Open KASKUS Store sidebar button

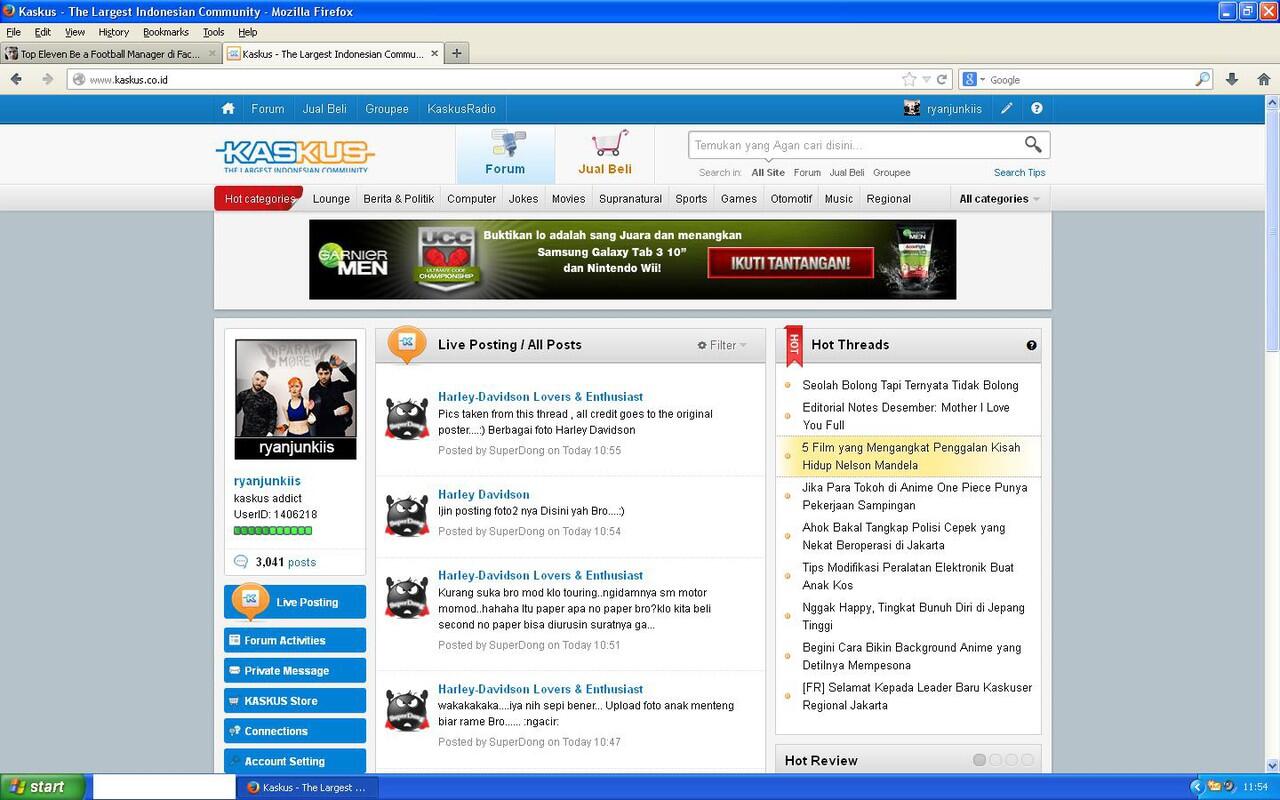coord(295,701)
